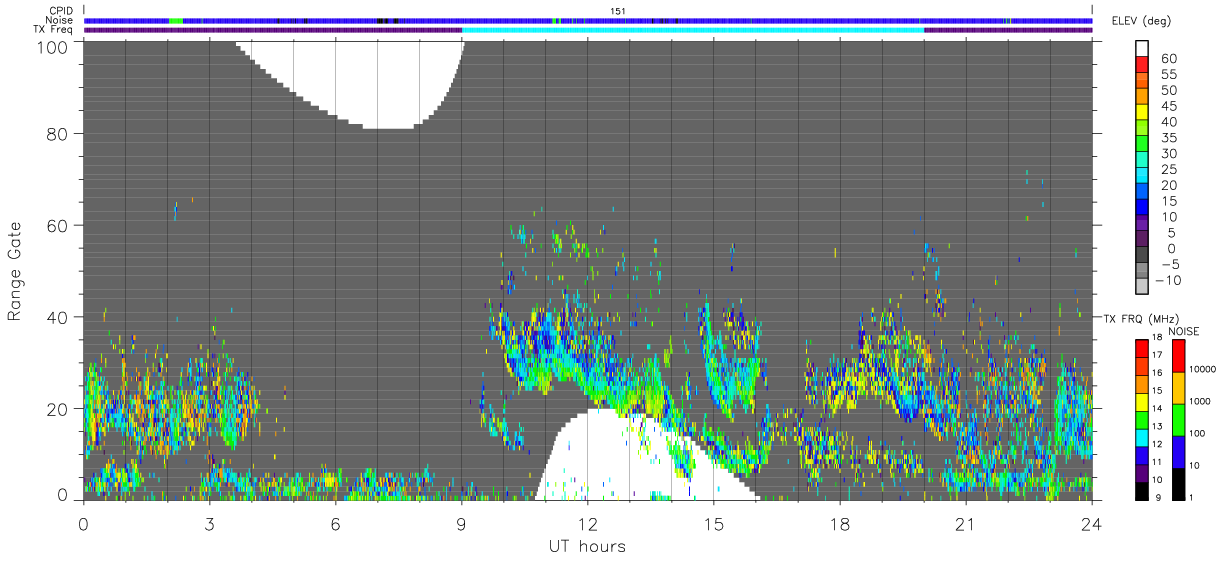This screenshot has height=567, width=1228.
Task: Click the '80' tick on Range Gate axis
Action: [x=59, y=133]
